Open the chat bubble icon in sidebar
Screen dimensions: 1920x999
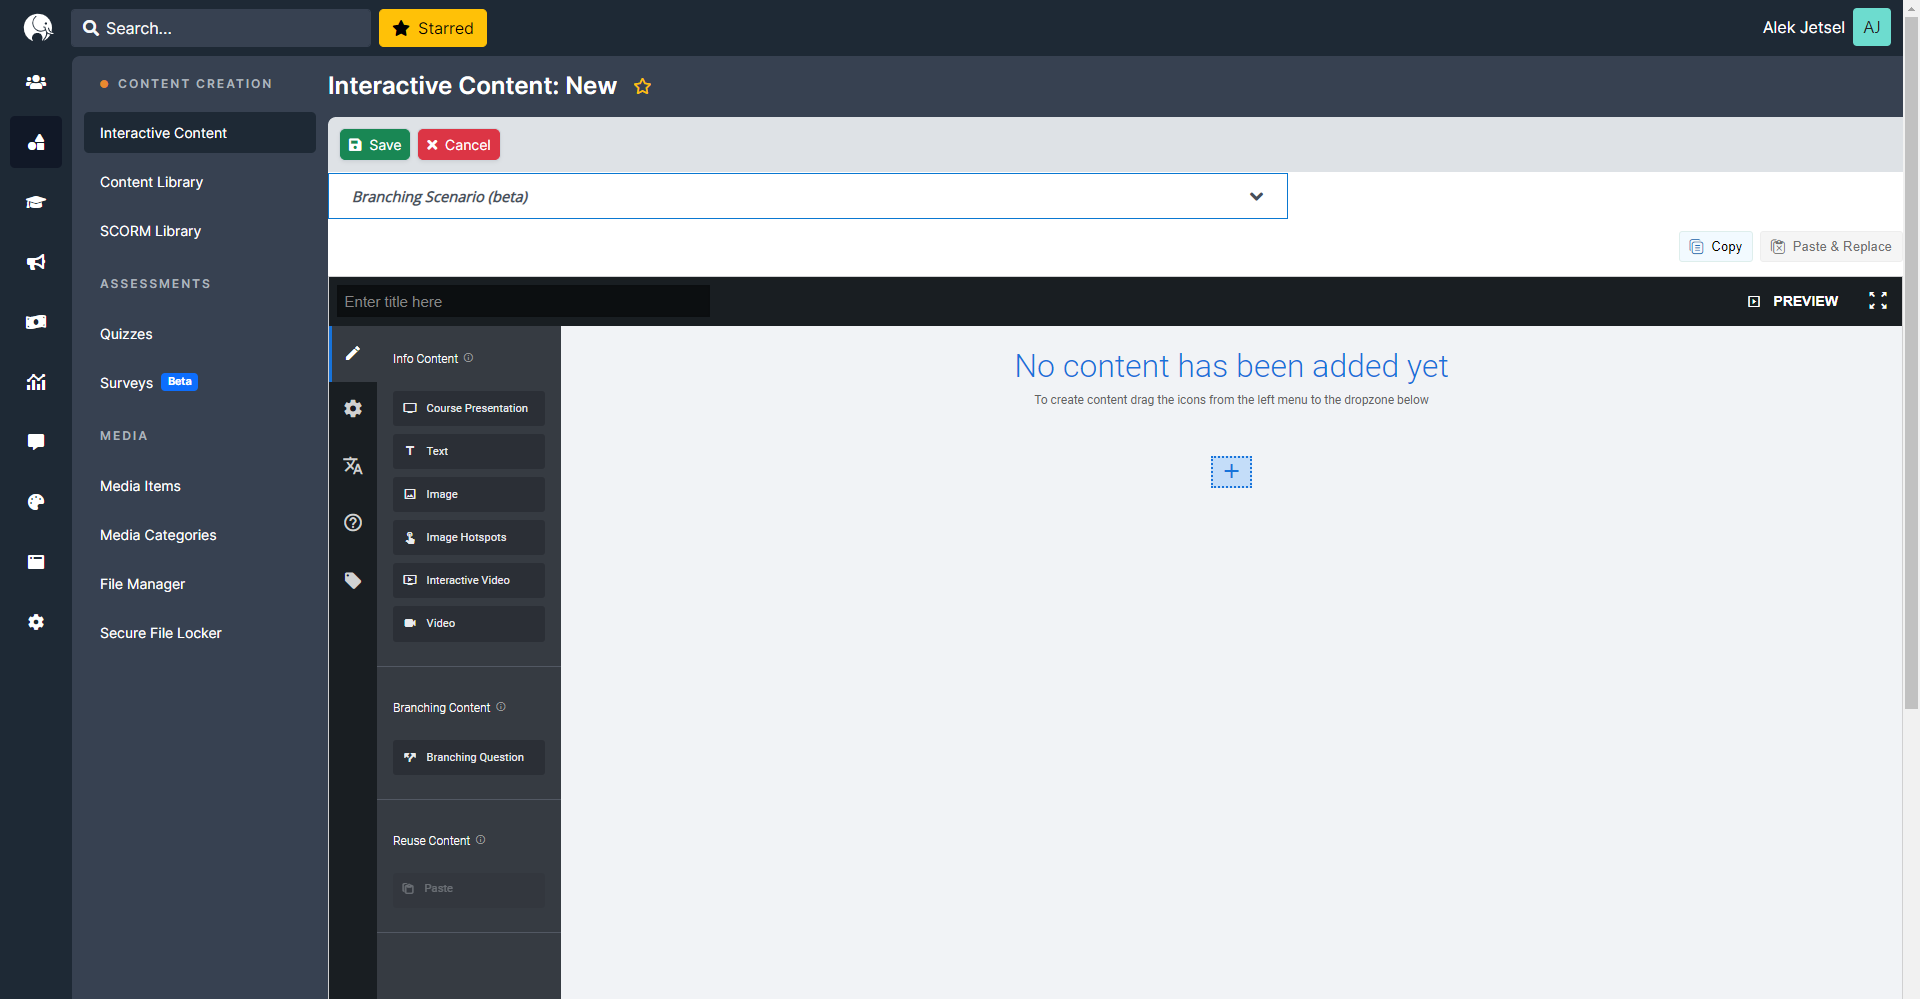click(36, 442)
